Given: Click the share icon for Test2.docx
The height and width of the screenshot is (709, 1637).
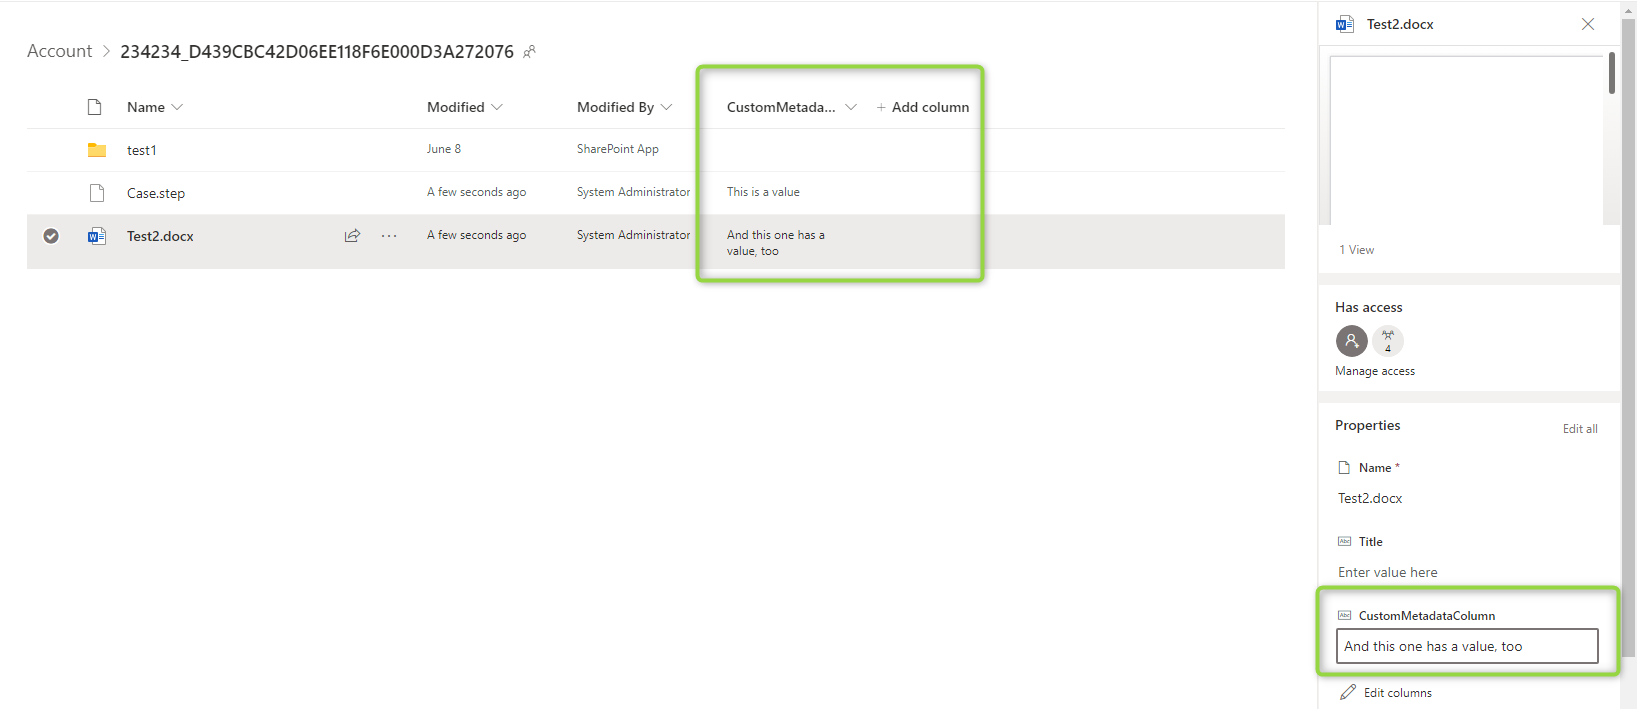Looking at the screenshot, I should pyautogui.click(x=352, y=236).
